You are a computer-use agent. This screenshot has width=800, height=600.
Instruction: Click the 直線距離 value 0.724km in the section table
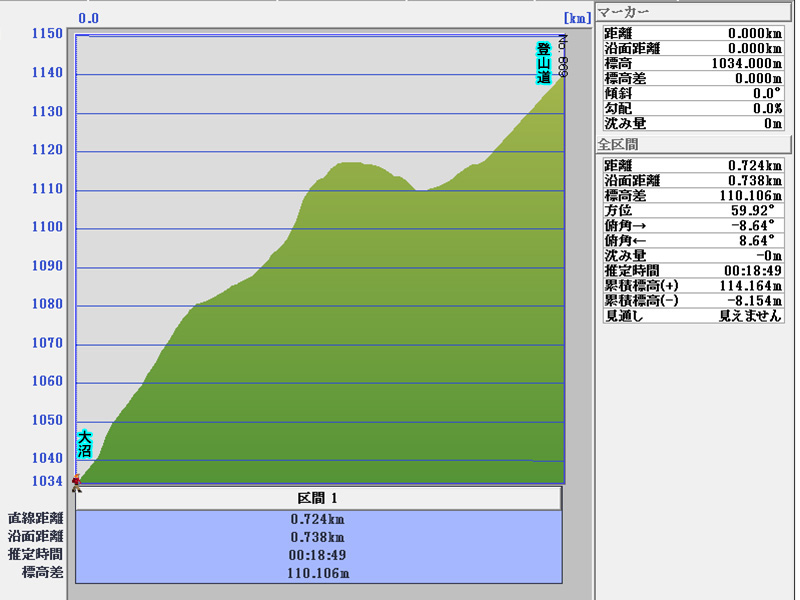coord(319,519)
